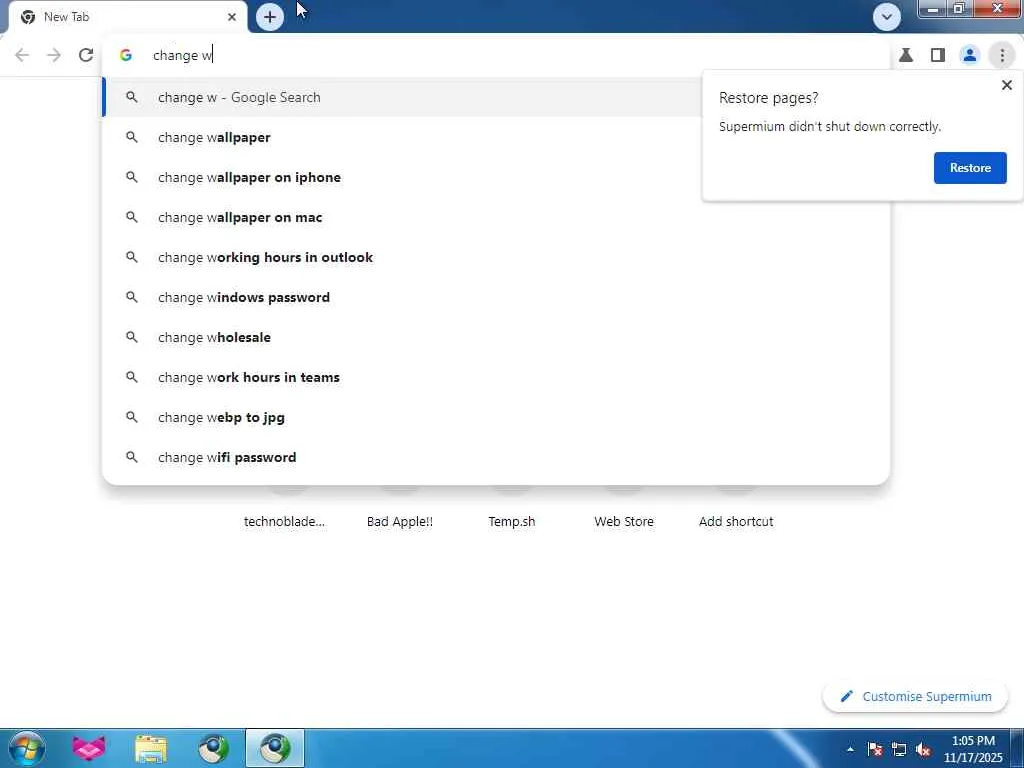Click search icon beside 'change webp to jpg'
Viewport: 1024px width, 768px height.
pos(132,417)
